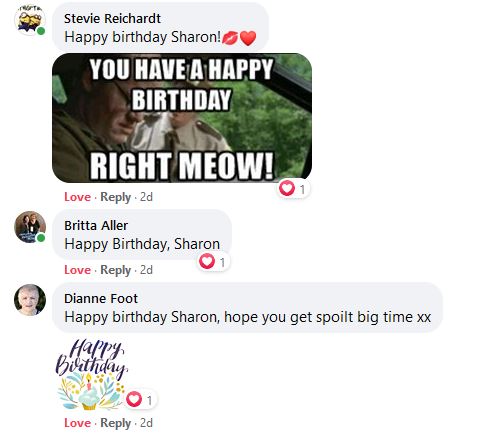Screen dimensions: 498x435
Task: Open Stevie Reichardt's name link
Action: pos(112,19)
